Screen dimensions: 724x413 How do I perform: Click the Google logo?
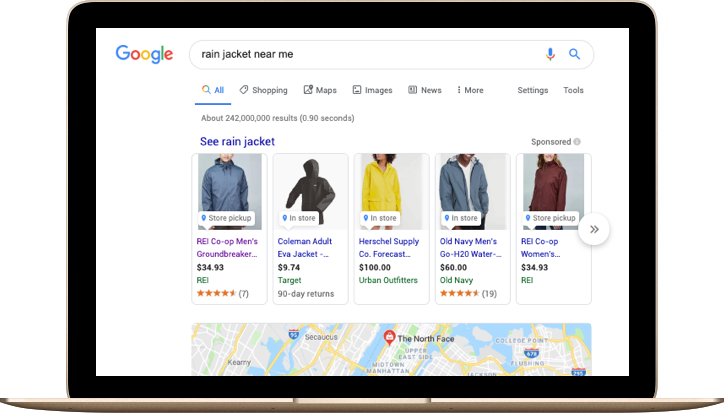(144, 54)
